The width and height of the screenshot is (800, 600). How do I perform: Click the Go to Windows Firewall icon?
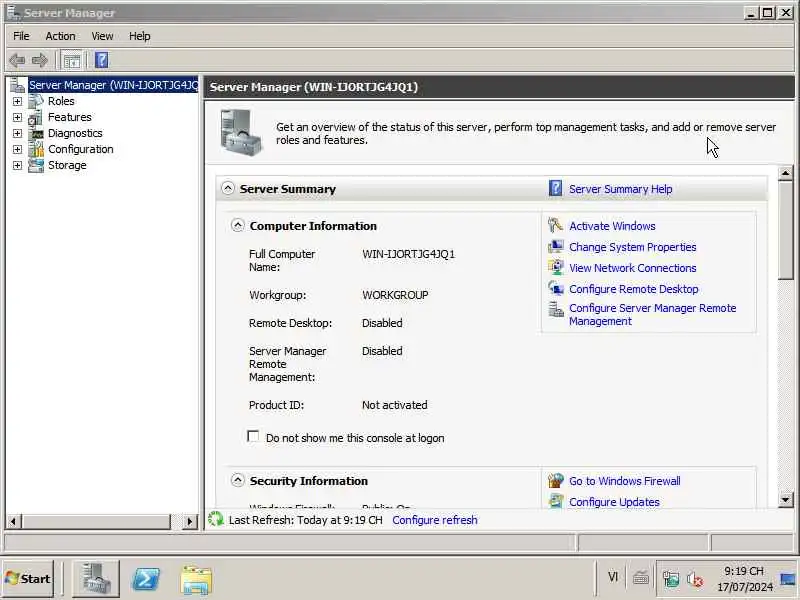(555, 481)
